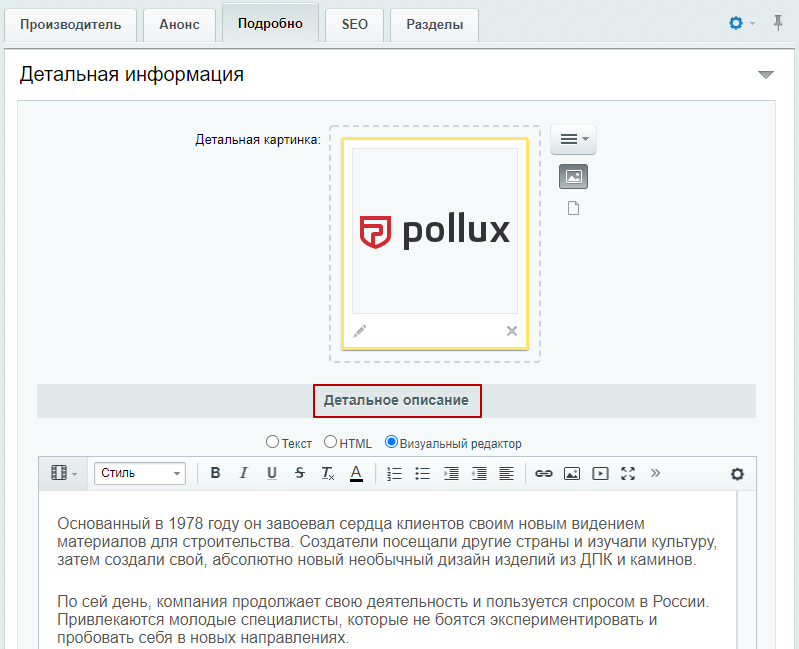Open the Производитель tab
This screenshot has width=799, height=649.
click(70, 24)
